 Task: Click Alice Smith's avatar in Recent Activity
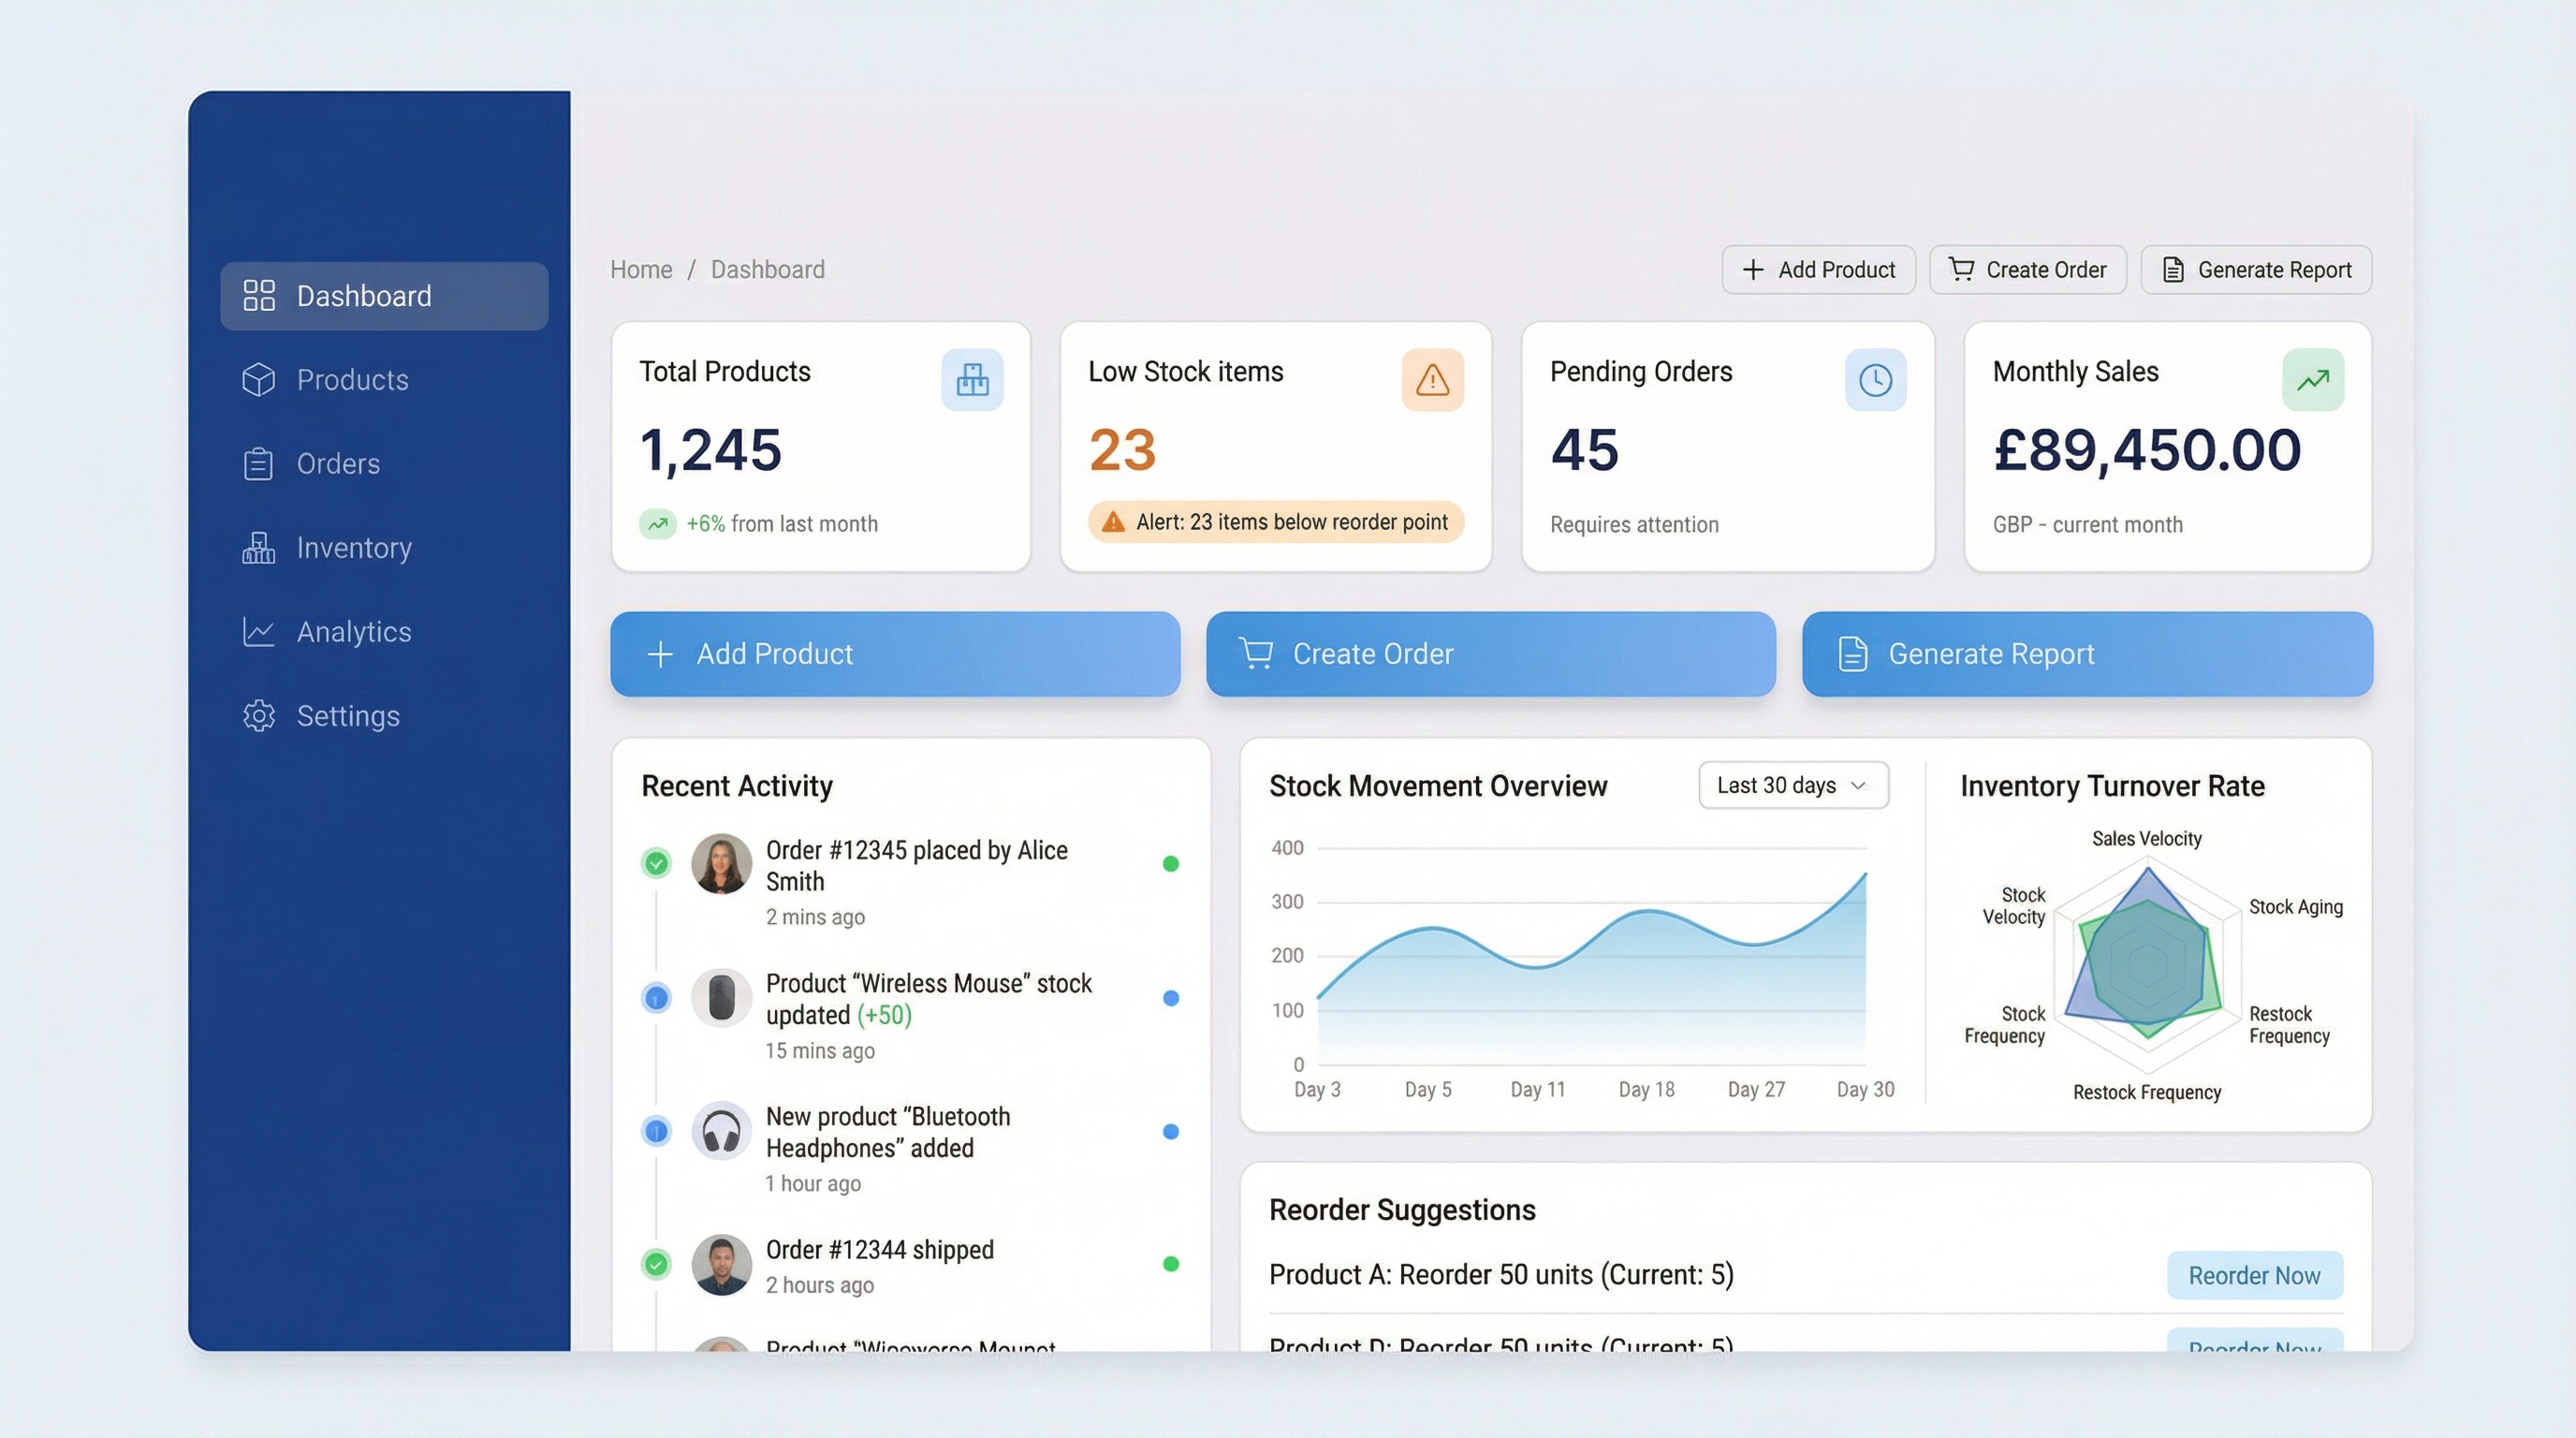[x=722, y=864]
